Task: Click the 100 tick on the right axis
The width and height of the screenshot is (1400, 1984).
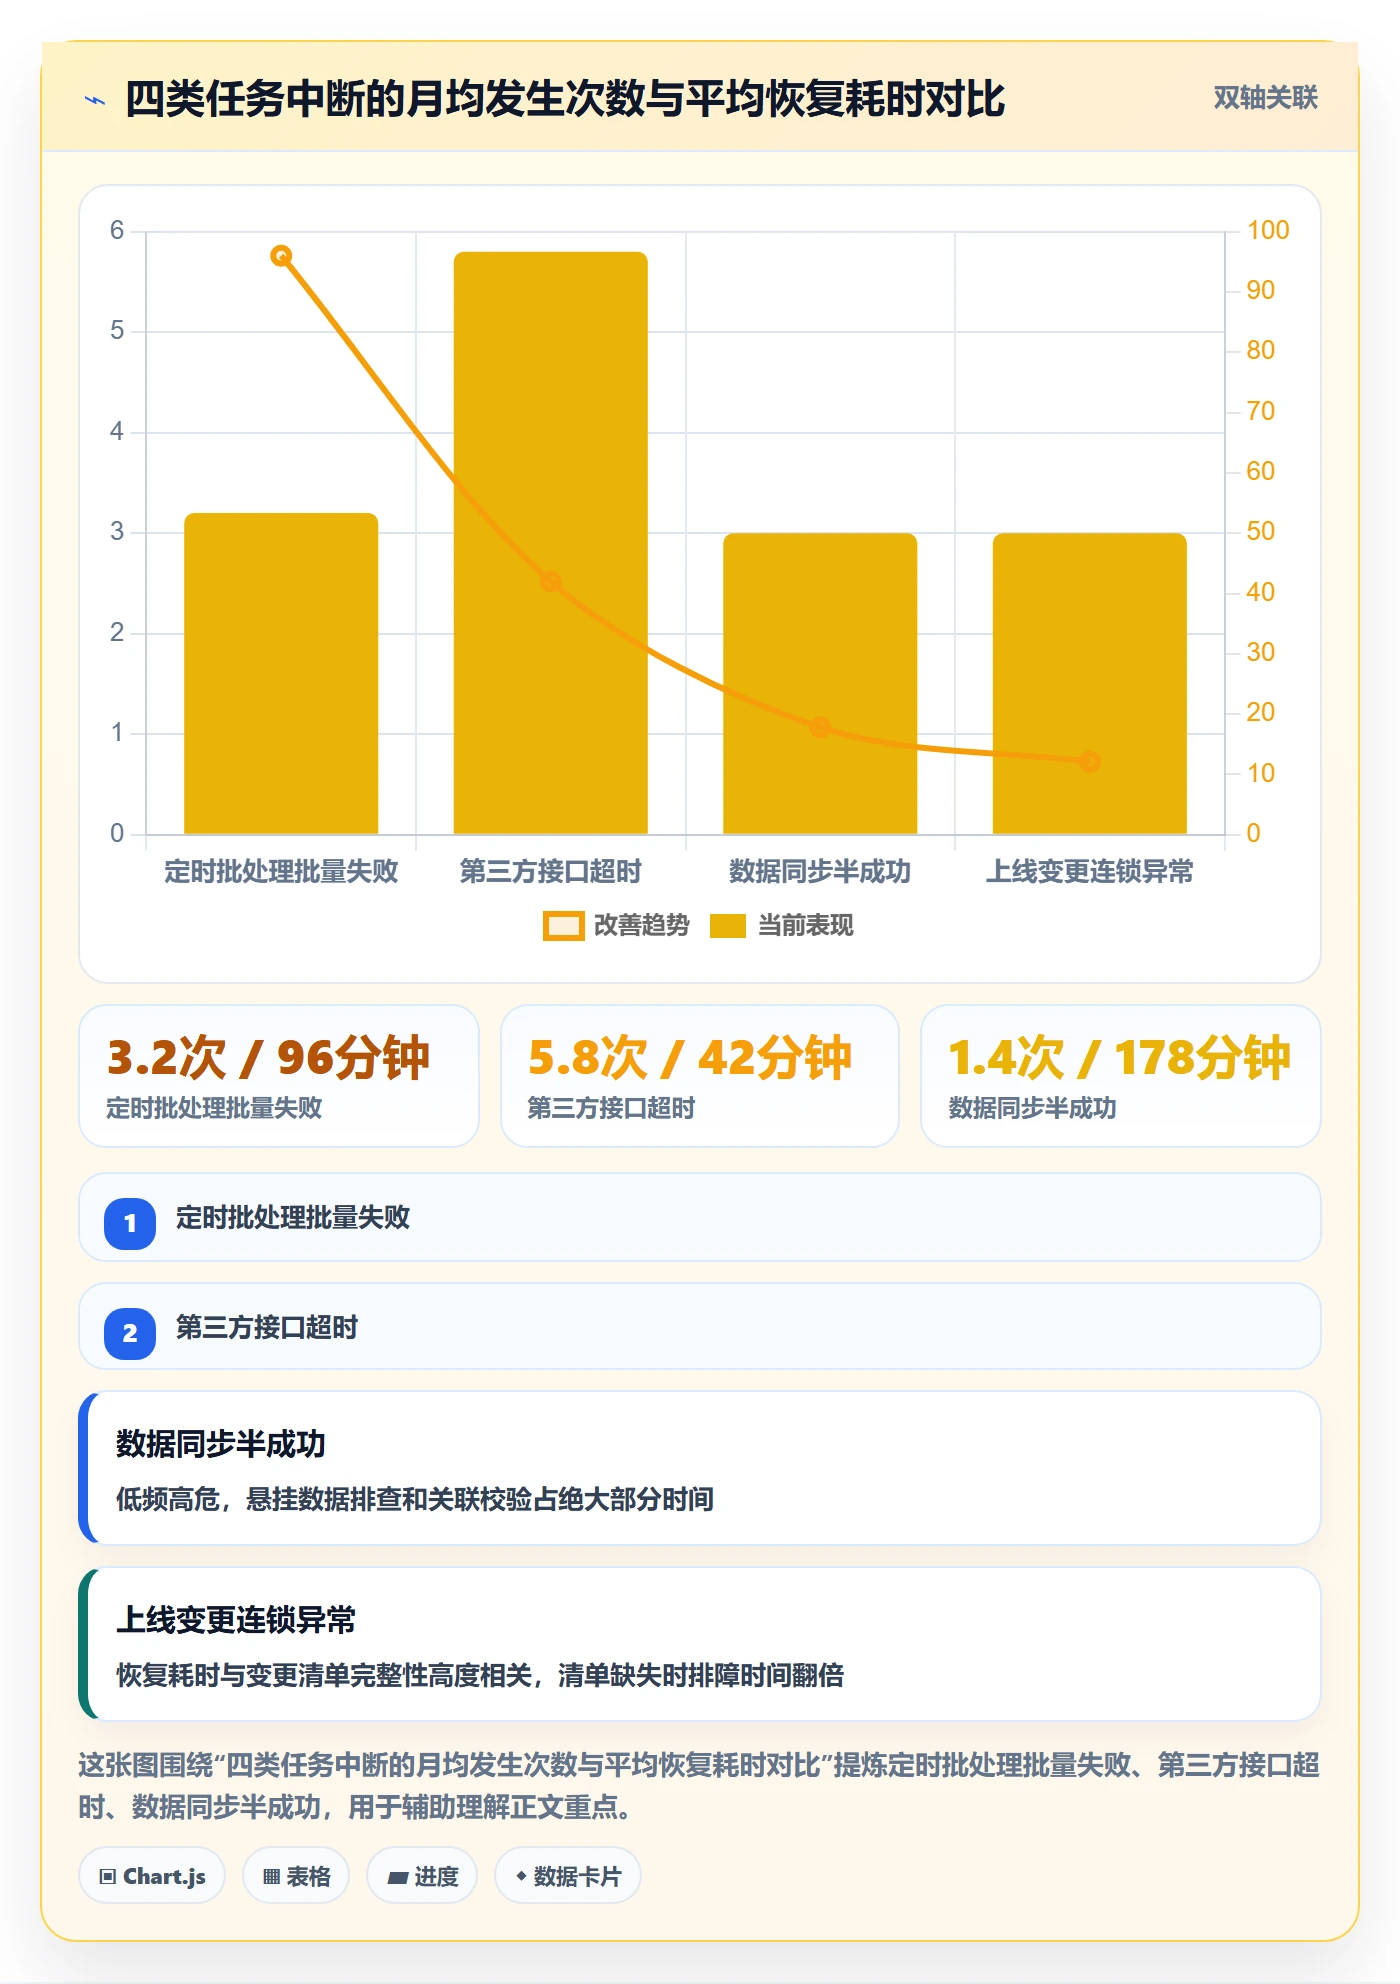Action: tap(1268, 230)
